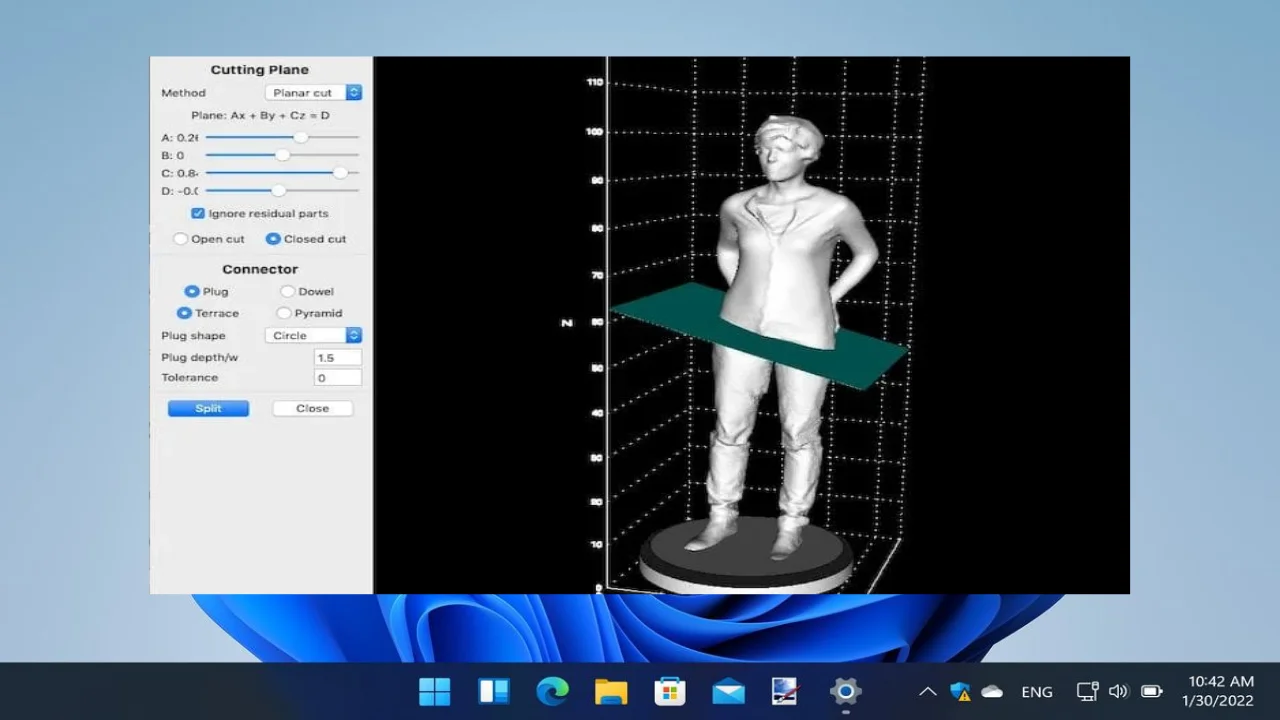
Task: Toggle the Ignore residual parts checkbox
Action: pyautogui.click(x=198, y=213)
